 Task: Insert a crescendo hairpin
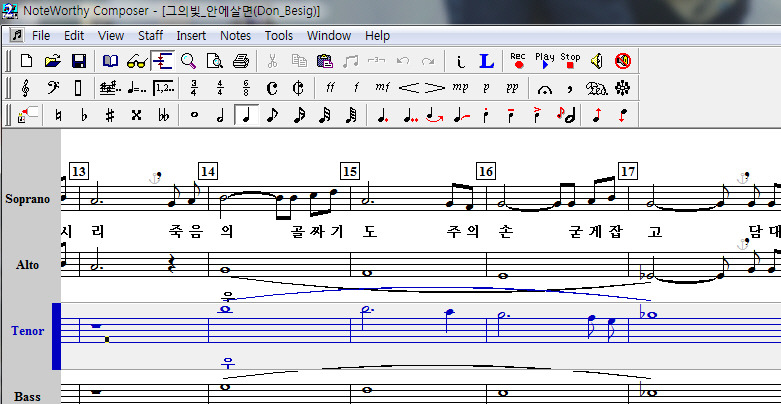[x=408, y=88]
